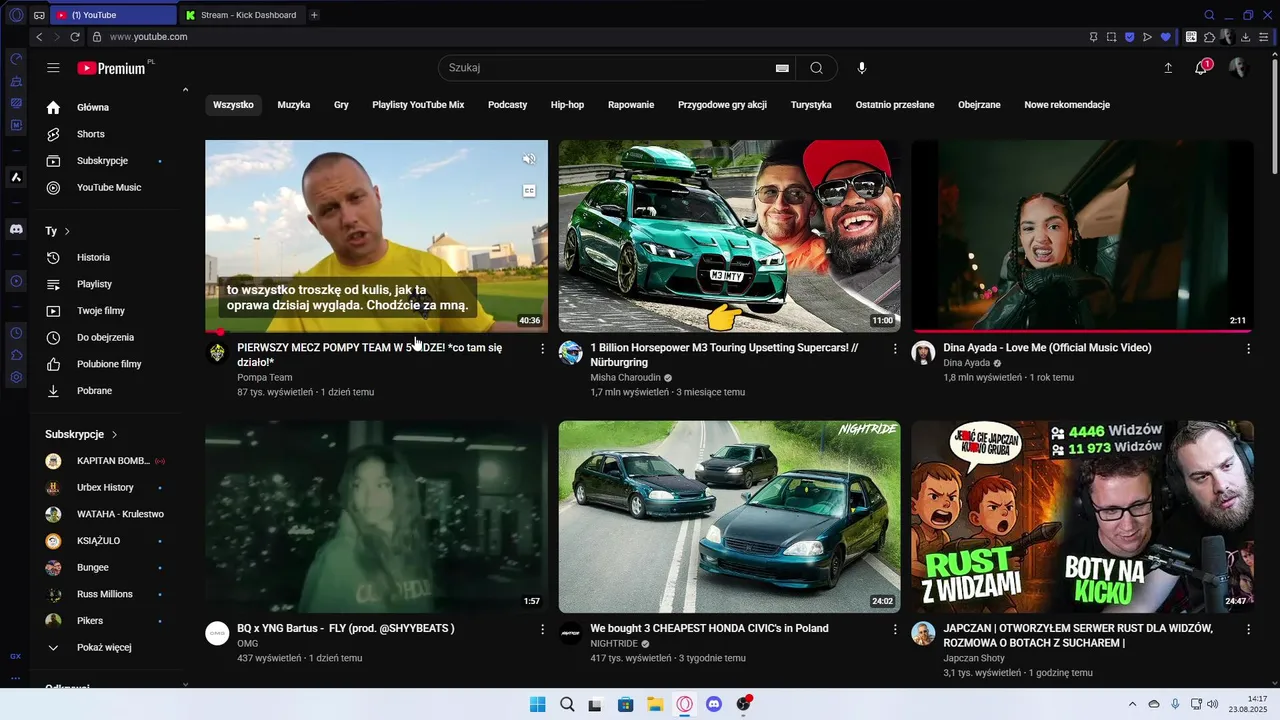1280x720 pixels.
Task: Show hidden system tray icons
Action: pos(1132,704)
